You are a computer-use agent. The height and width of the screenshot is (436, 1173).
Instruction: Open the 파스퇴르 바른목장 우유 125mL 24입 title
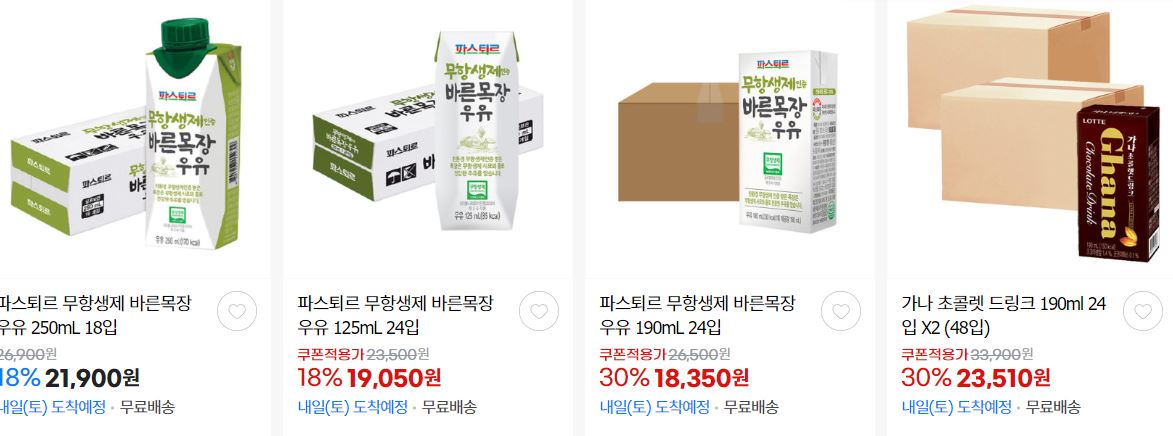click(396, 315)
